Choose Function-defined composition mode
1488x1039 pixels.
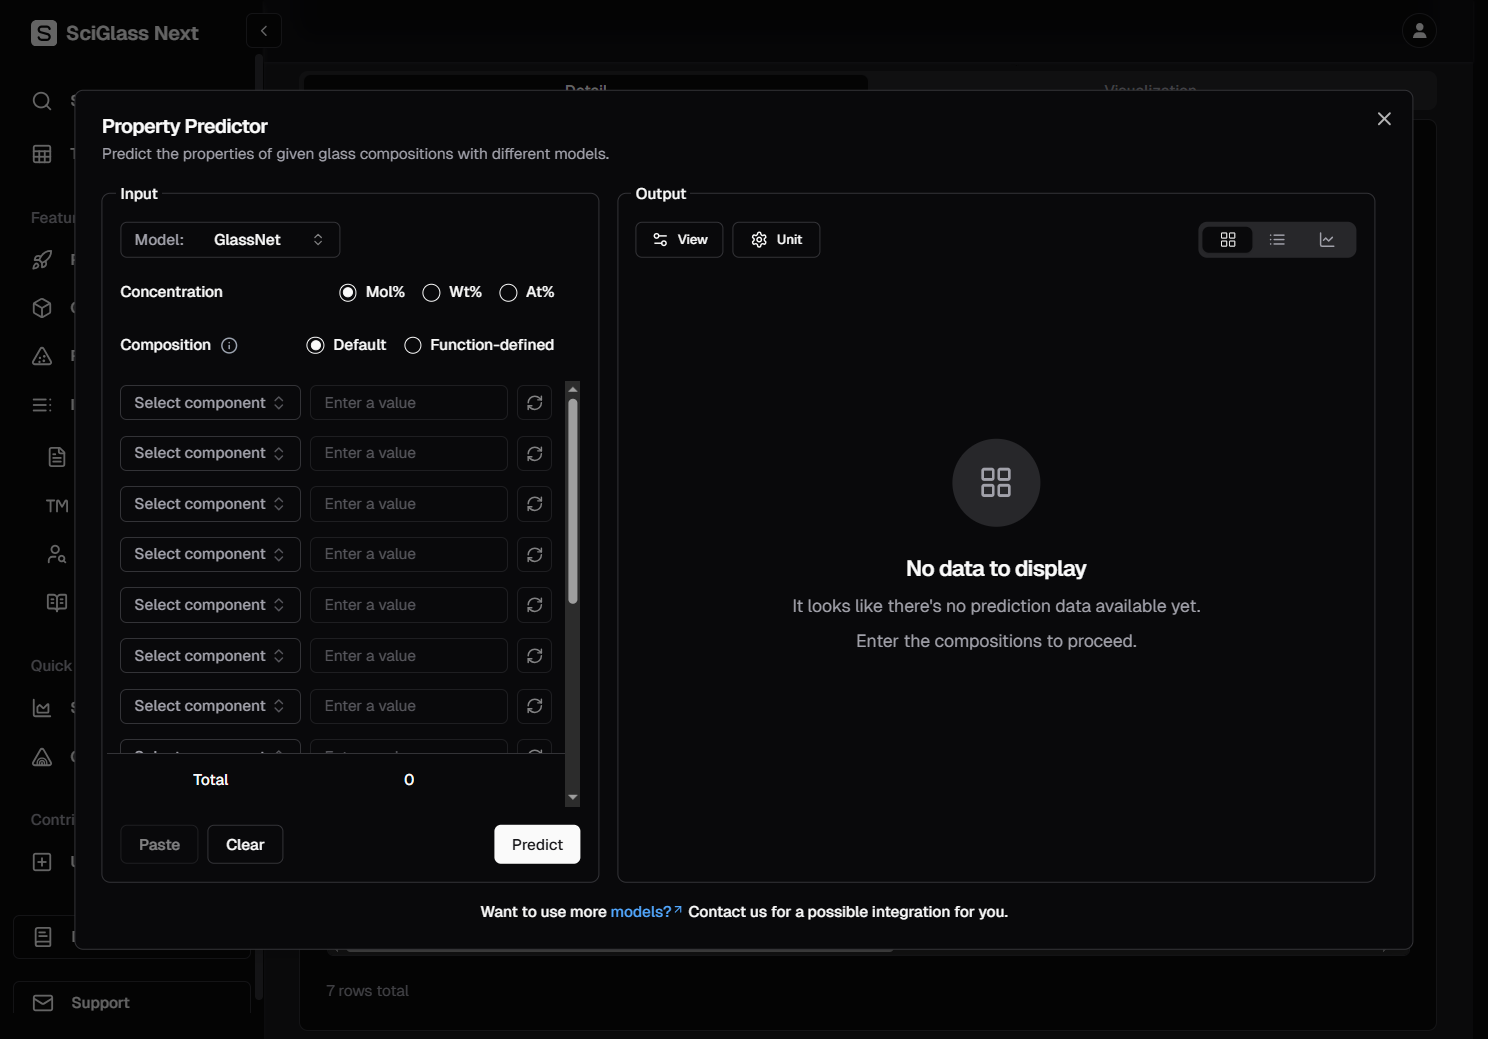pos(413,346)
